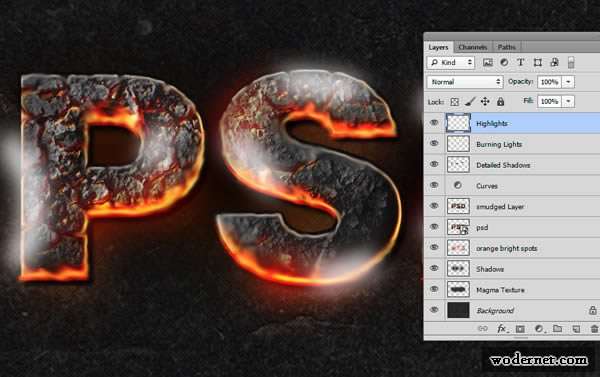600x377 pixels.
Task: Filter for adjustment layers icon
Action: pyautogui.click(x=504, y=62)
